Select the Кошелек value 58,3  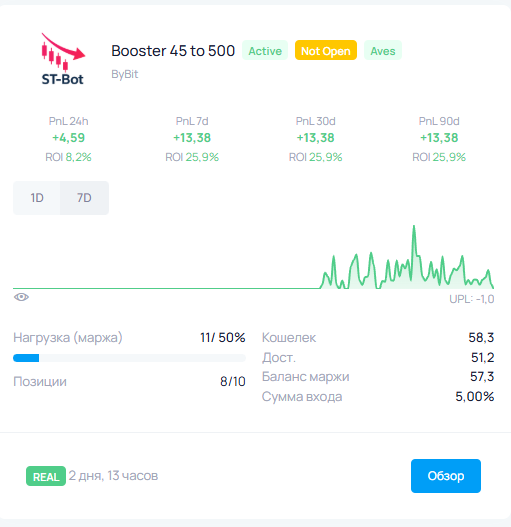[x=481, y=338]
